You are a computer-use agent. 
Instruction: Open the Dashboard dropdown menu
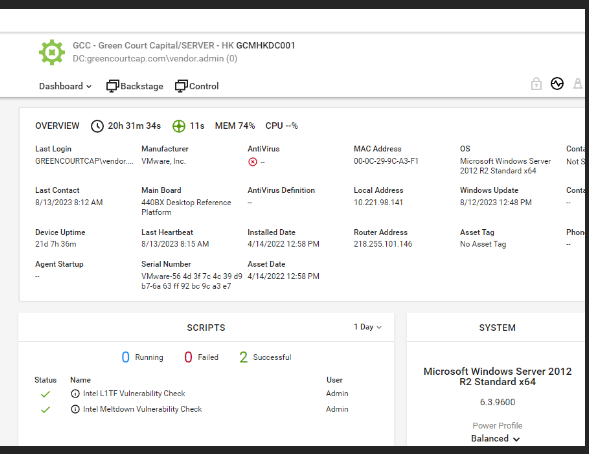pyautogui.click(x=65, y=86)
